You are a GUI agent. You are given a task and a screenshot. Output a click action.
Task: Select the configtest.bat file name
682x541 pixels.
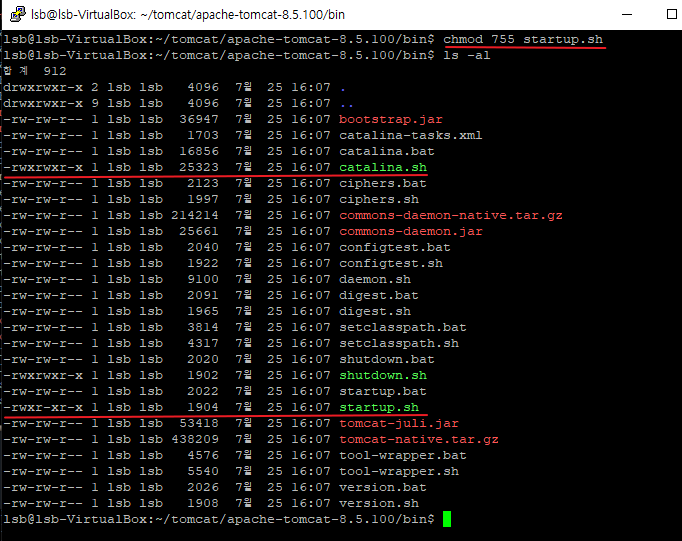click(394, 247)
